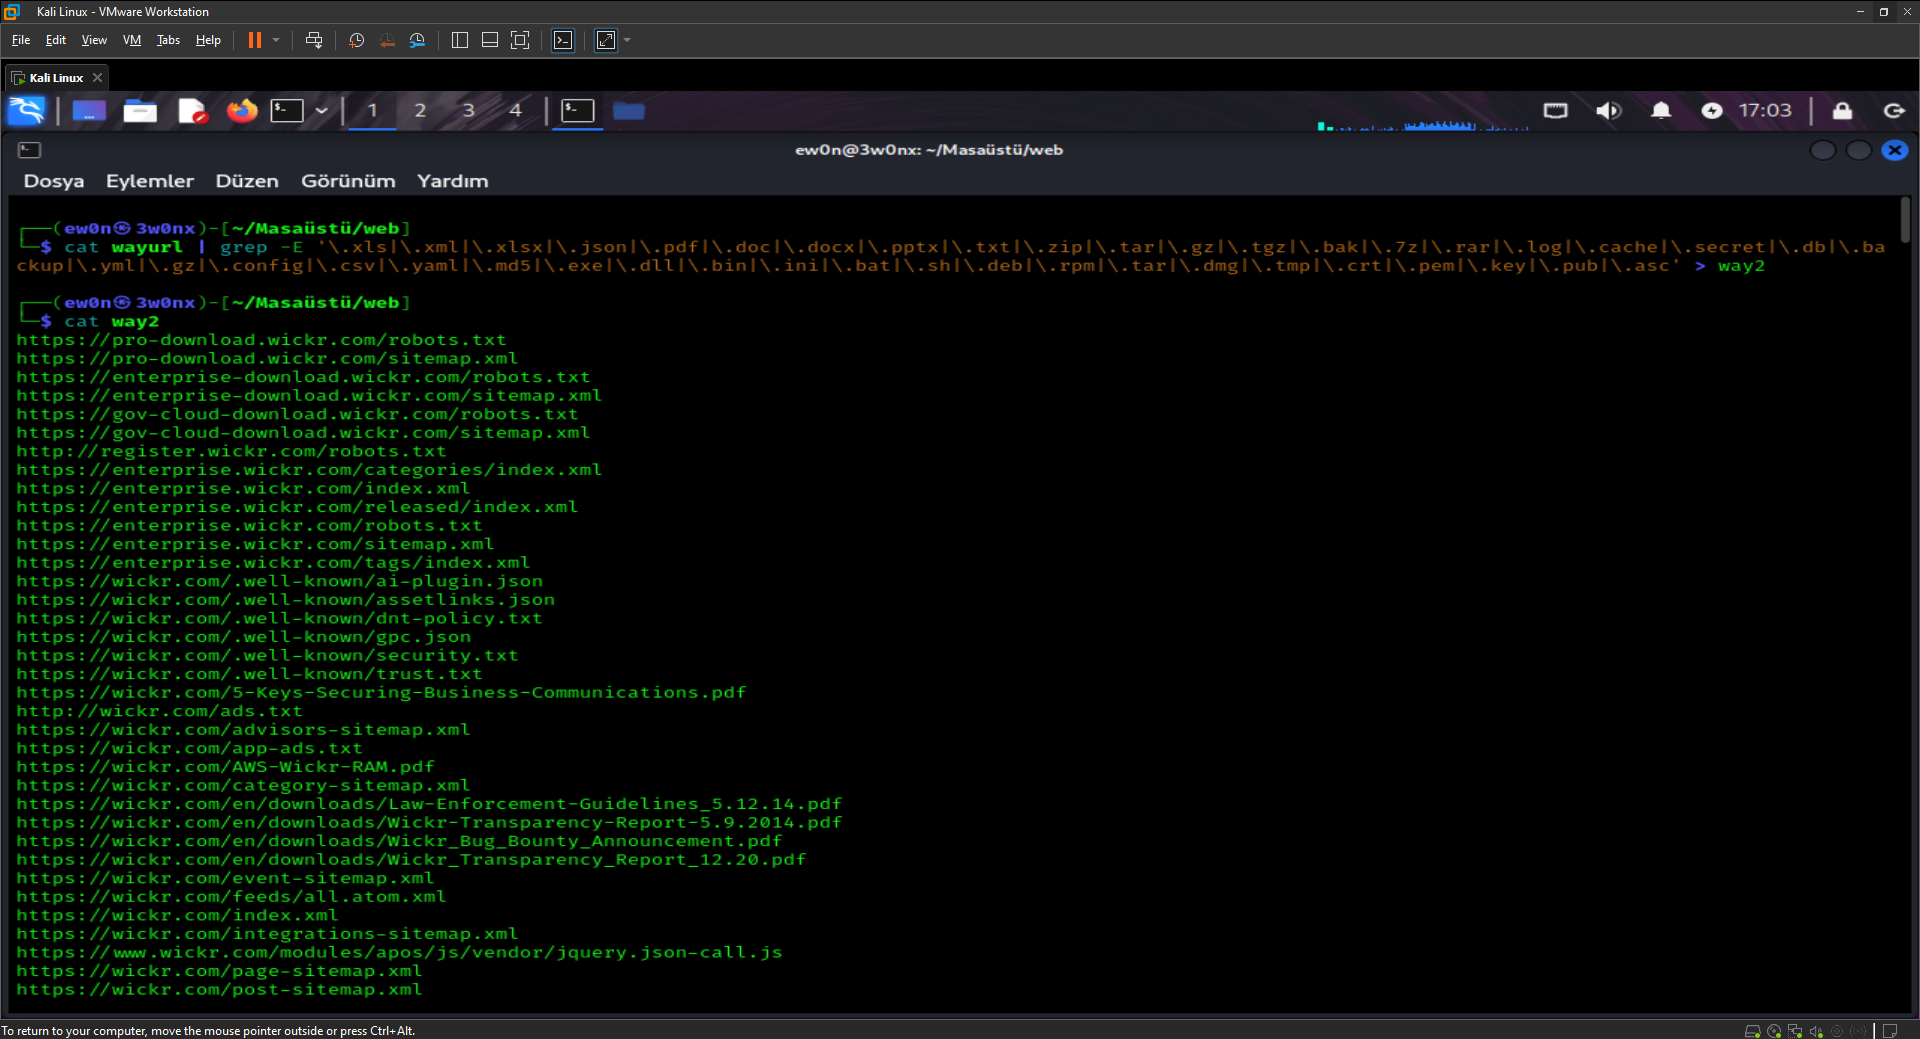Open the VMware Edit menu
The image size is (1920, 1039).
click(56, 40)
